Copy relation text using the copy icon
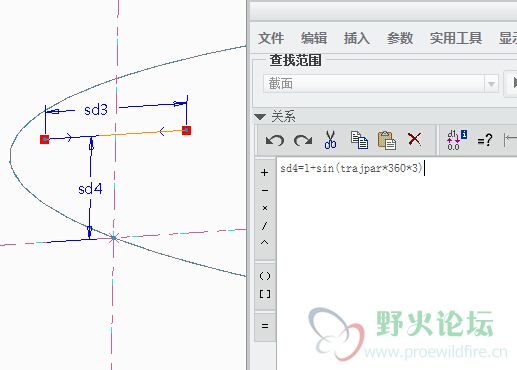517x370 pixels. [359, 140]
